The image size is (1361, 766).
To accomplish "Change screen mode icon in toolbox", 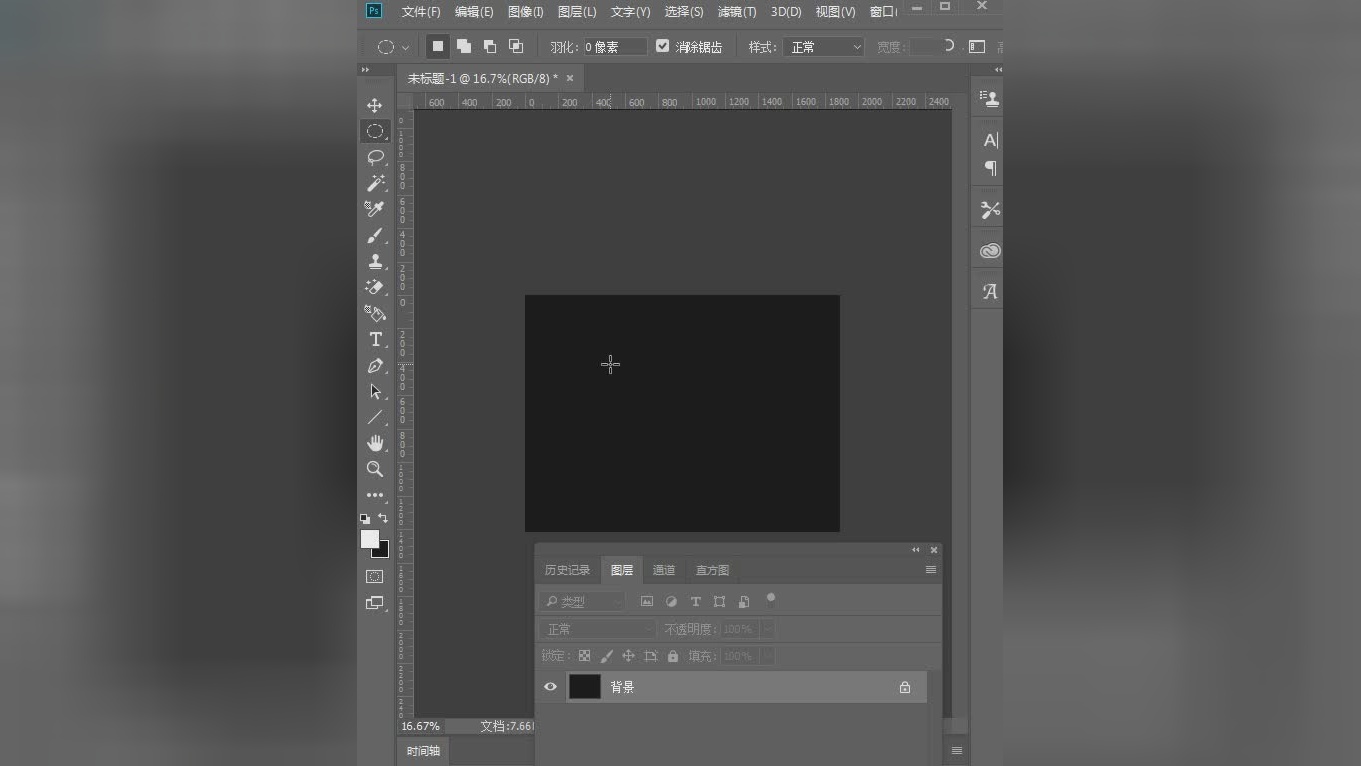I will [375, 603].
